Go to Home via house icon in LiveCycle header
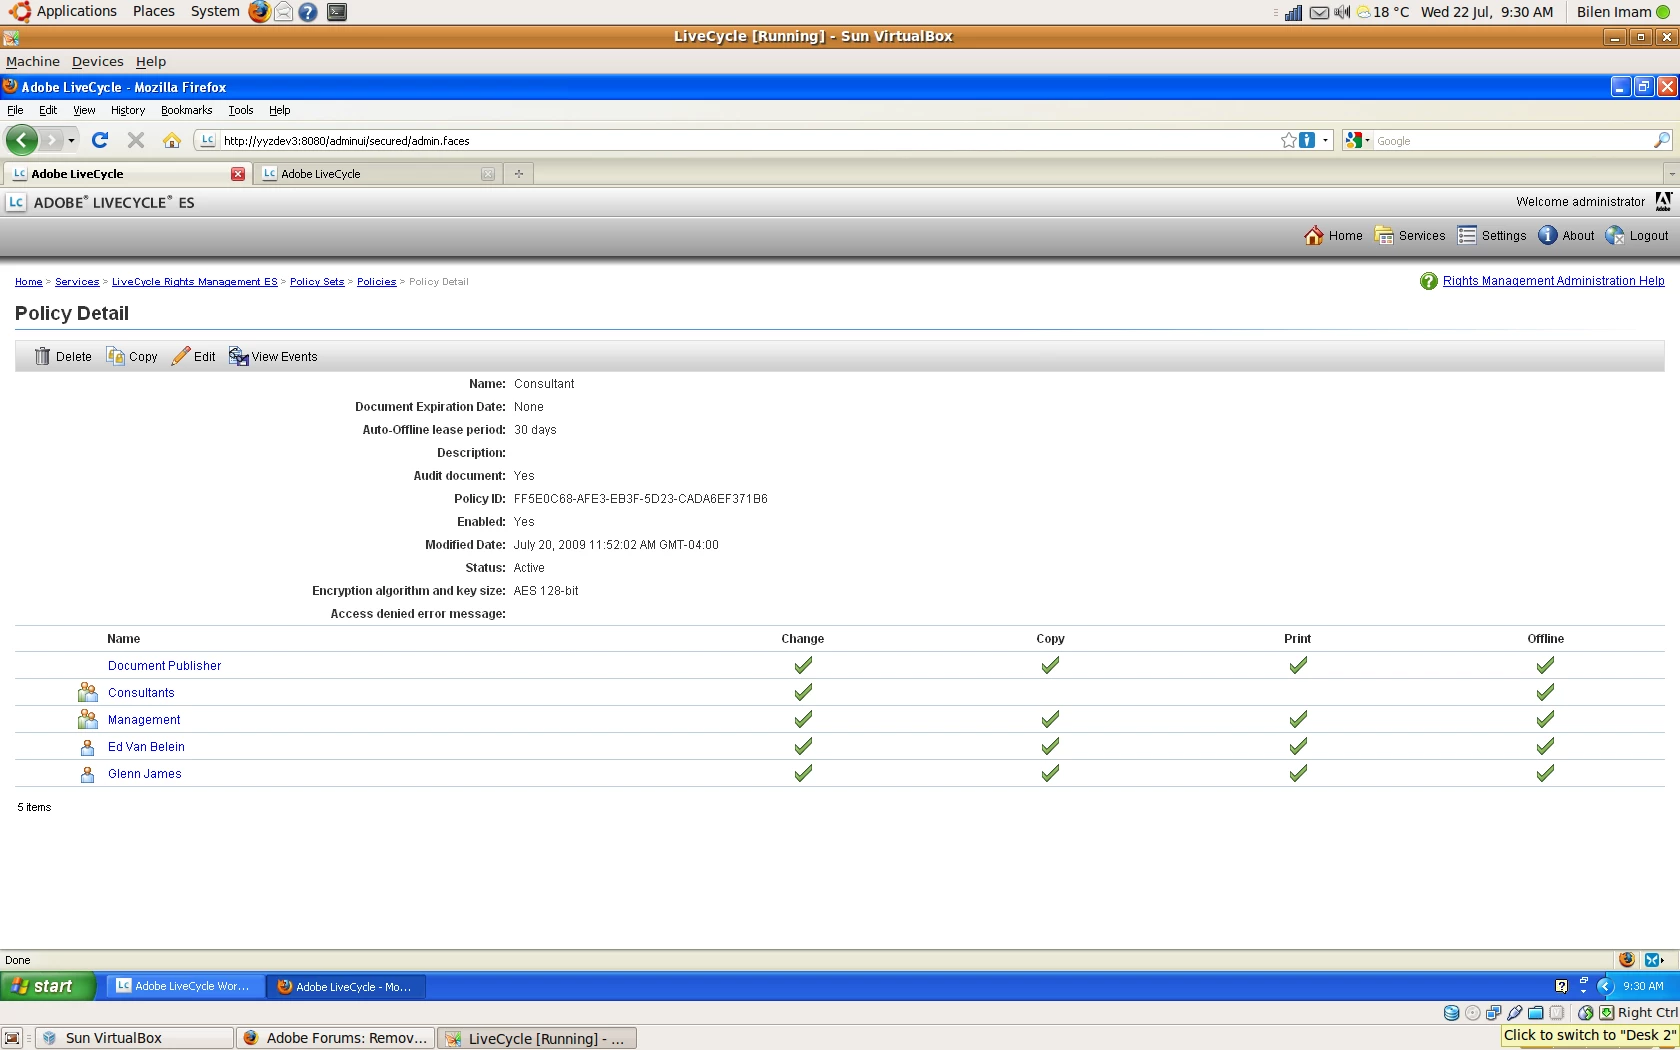The image size is (1680, 1050). (1313, 235)
